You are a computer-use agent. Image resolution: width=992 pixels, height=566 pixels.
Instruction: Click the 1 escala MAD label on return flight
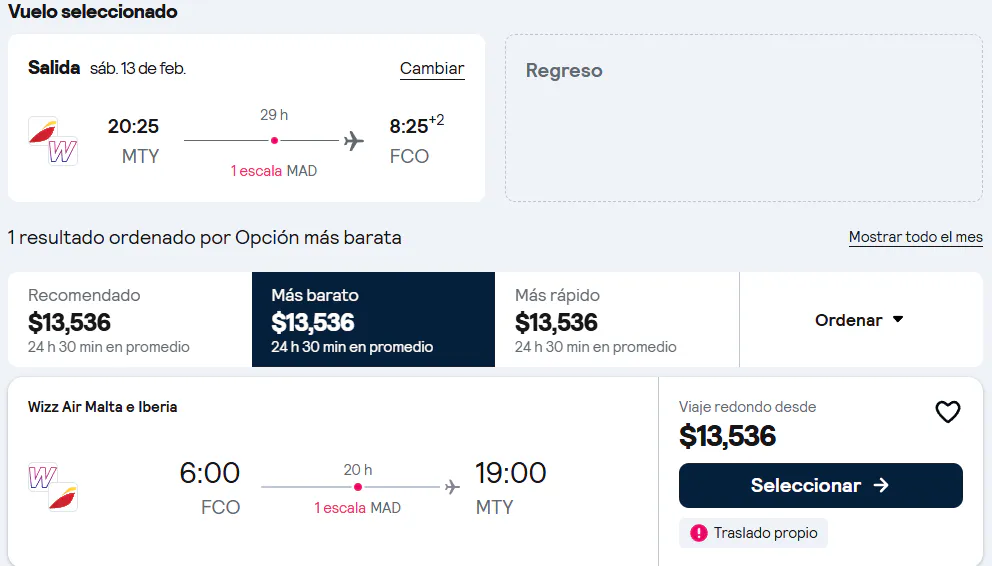point(357,508)
